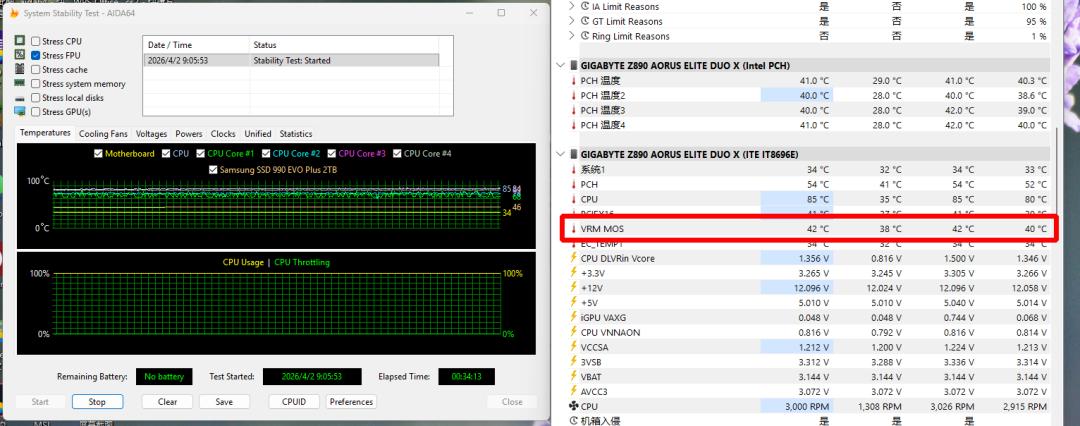Click the voltage bolt icon for +12V

[x=573, y=288]
